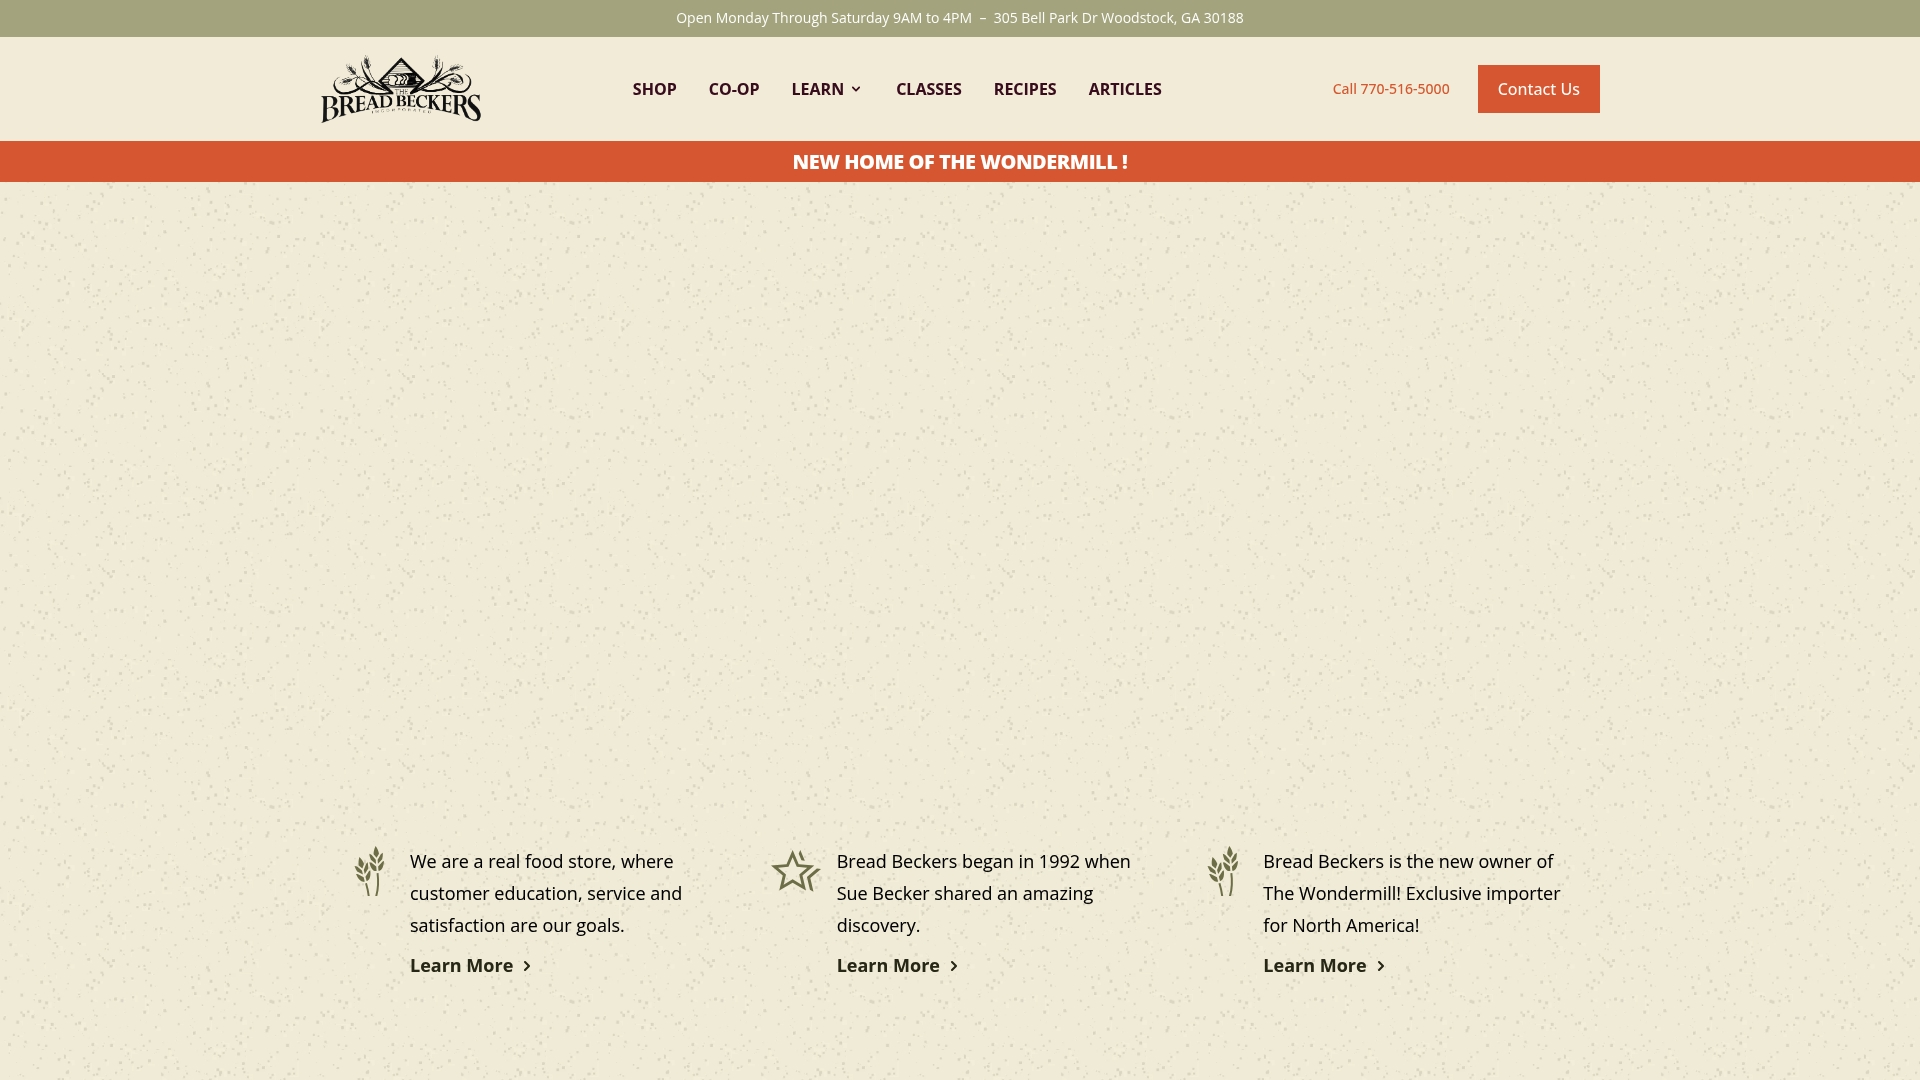This screenshot has width=1920, height=1080.
Task: Click the 305 Bell Park Dr Woodstock address
Action: pos(1118,18)
